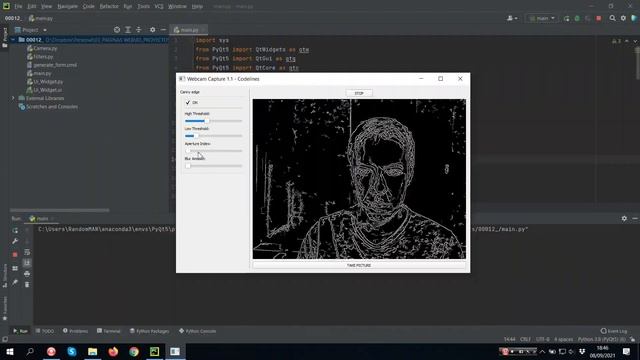Open the TODO tool window tab

click(x=44, y=331)
